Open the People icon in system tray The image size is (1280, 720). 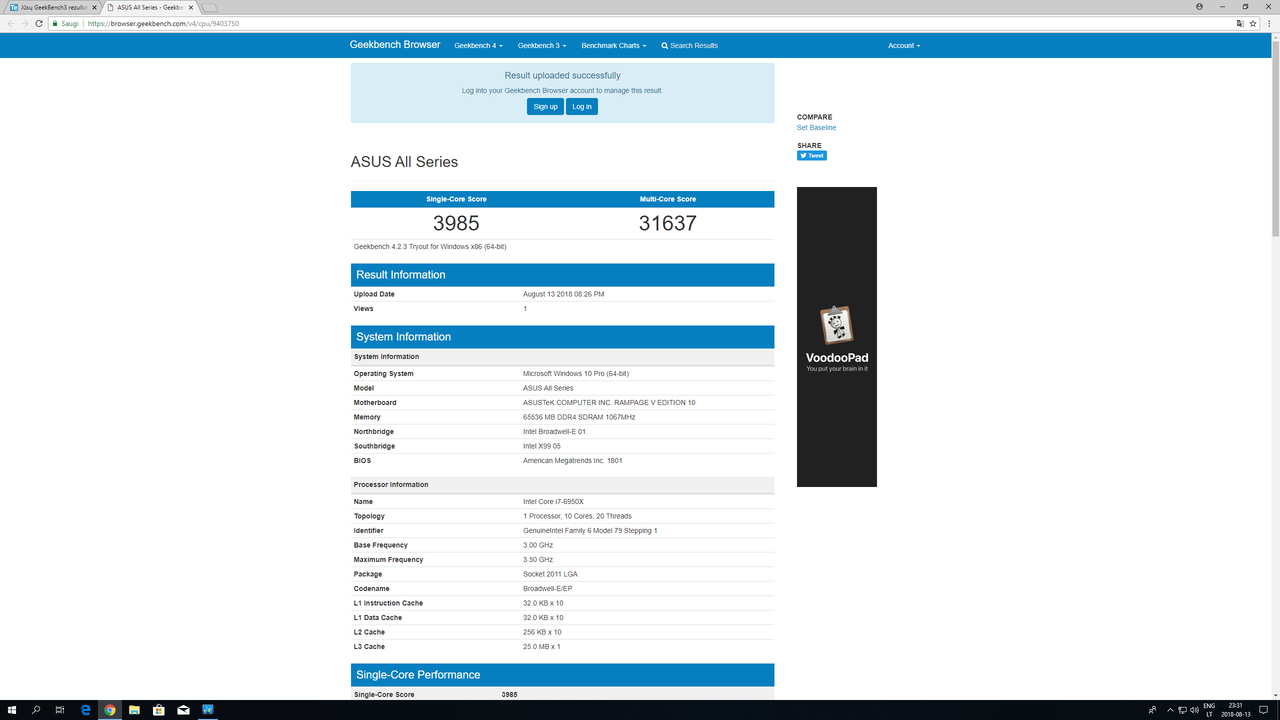pos(1153,710)
